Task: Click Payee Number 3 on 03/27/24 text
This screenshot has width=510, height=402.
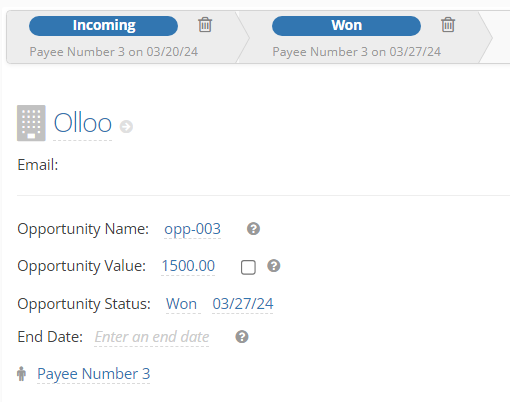Action: tap(357, 52)
